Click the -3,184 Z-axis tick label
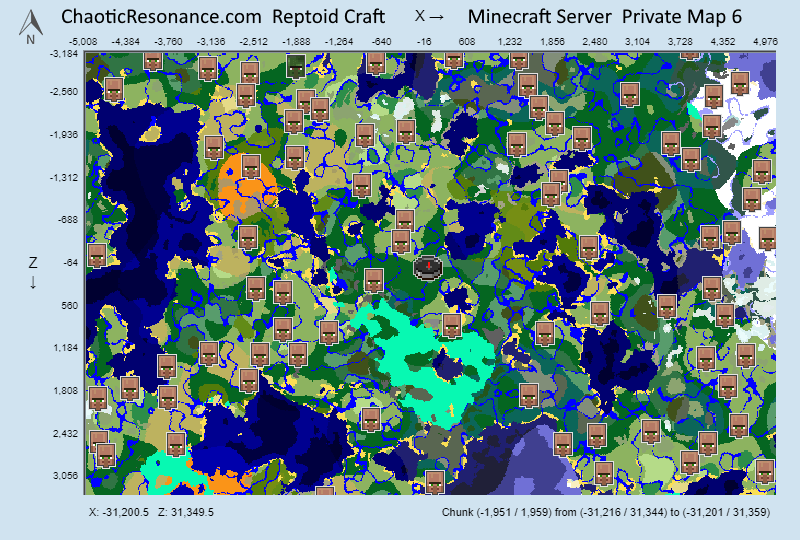The width and height of the screenshot is (800, 540). [63, 53]
